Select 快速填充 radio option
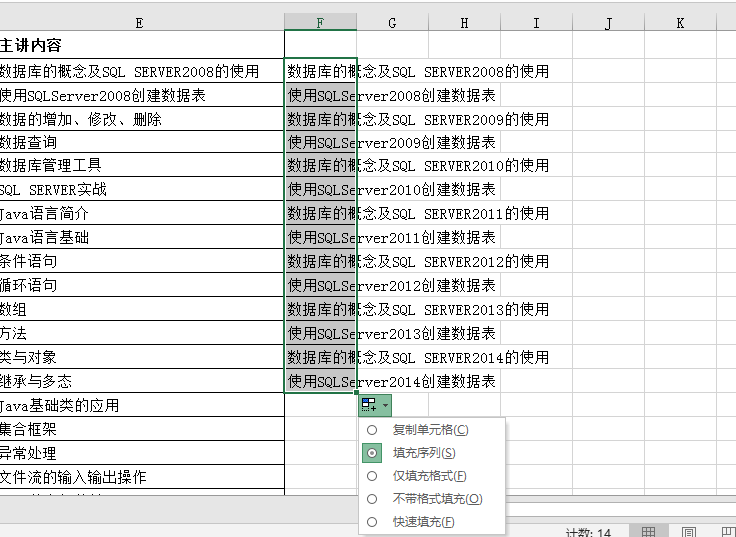Image resolution: width=736 pixels, height=537 pixels. [372, 522]
